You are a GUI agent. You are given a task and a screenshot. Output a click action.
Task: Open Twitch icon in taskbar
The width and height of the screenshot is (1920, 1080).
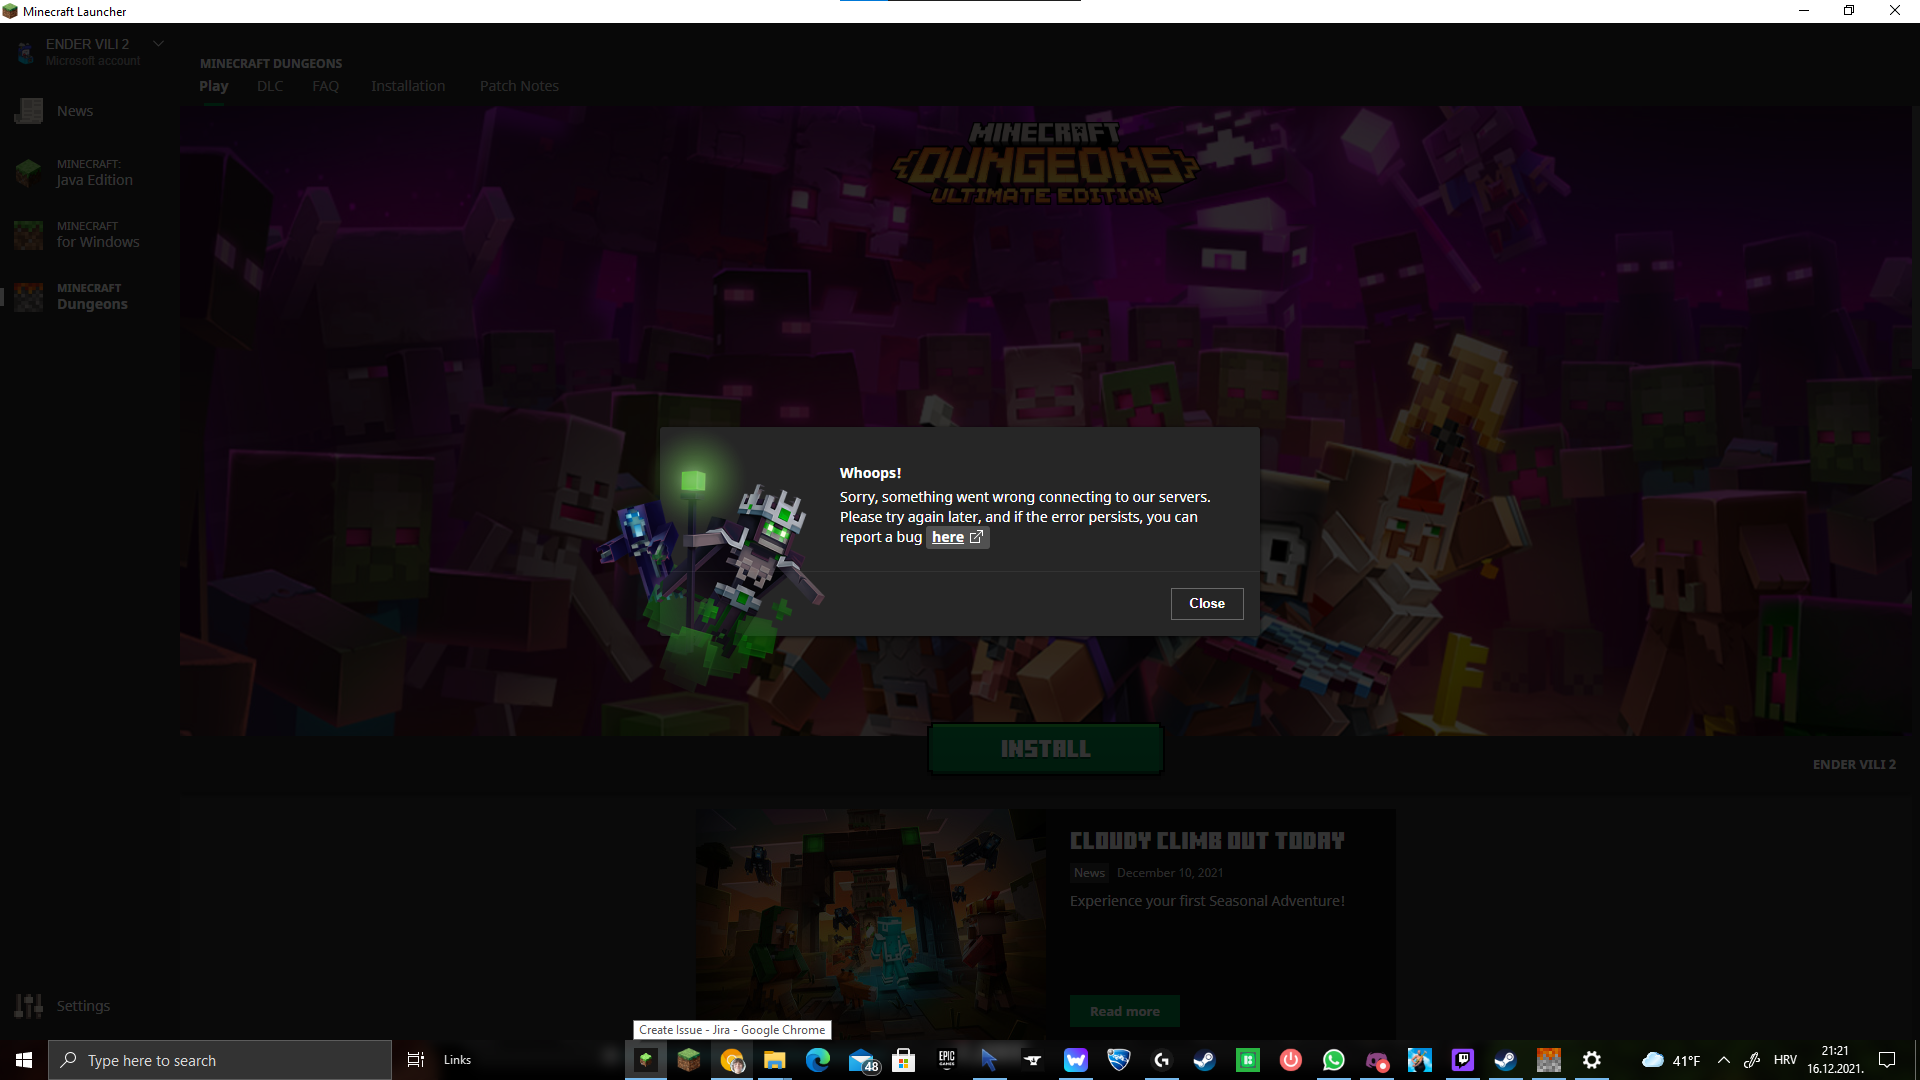coord(1462,1060)
